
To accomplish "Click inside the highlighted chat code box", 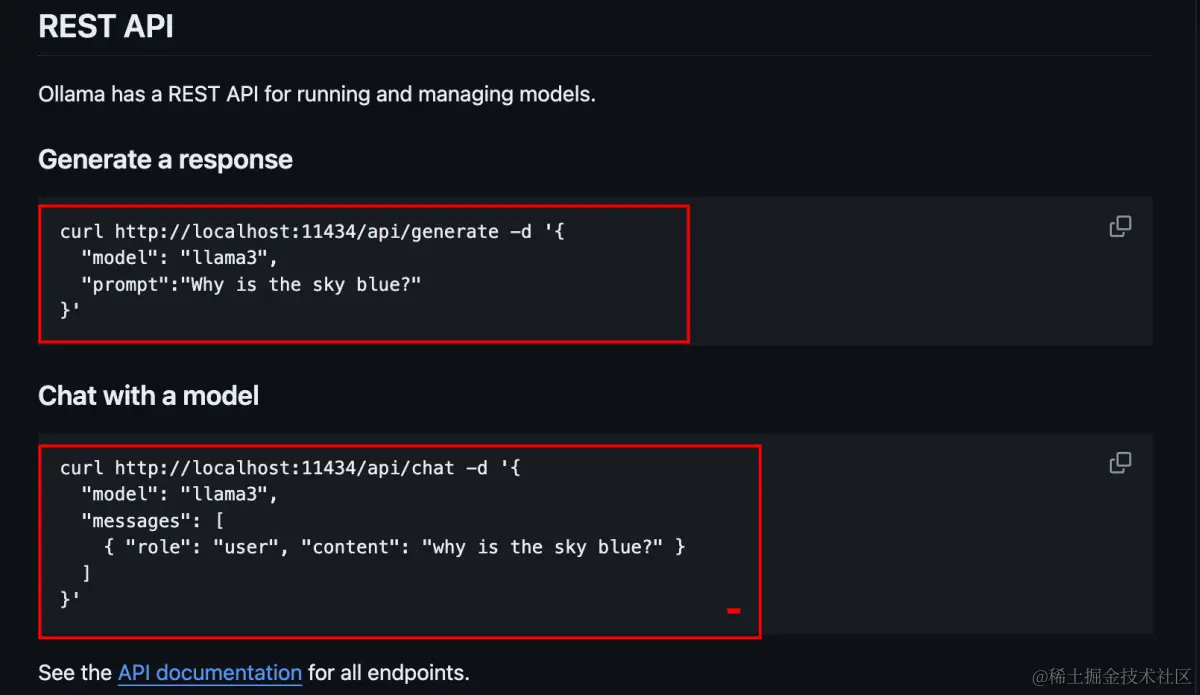I will 398,540.
